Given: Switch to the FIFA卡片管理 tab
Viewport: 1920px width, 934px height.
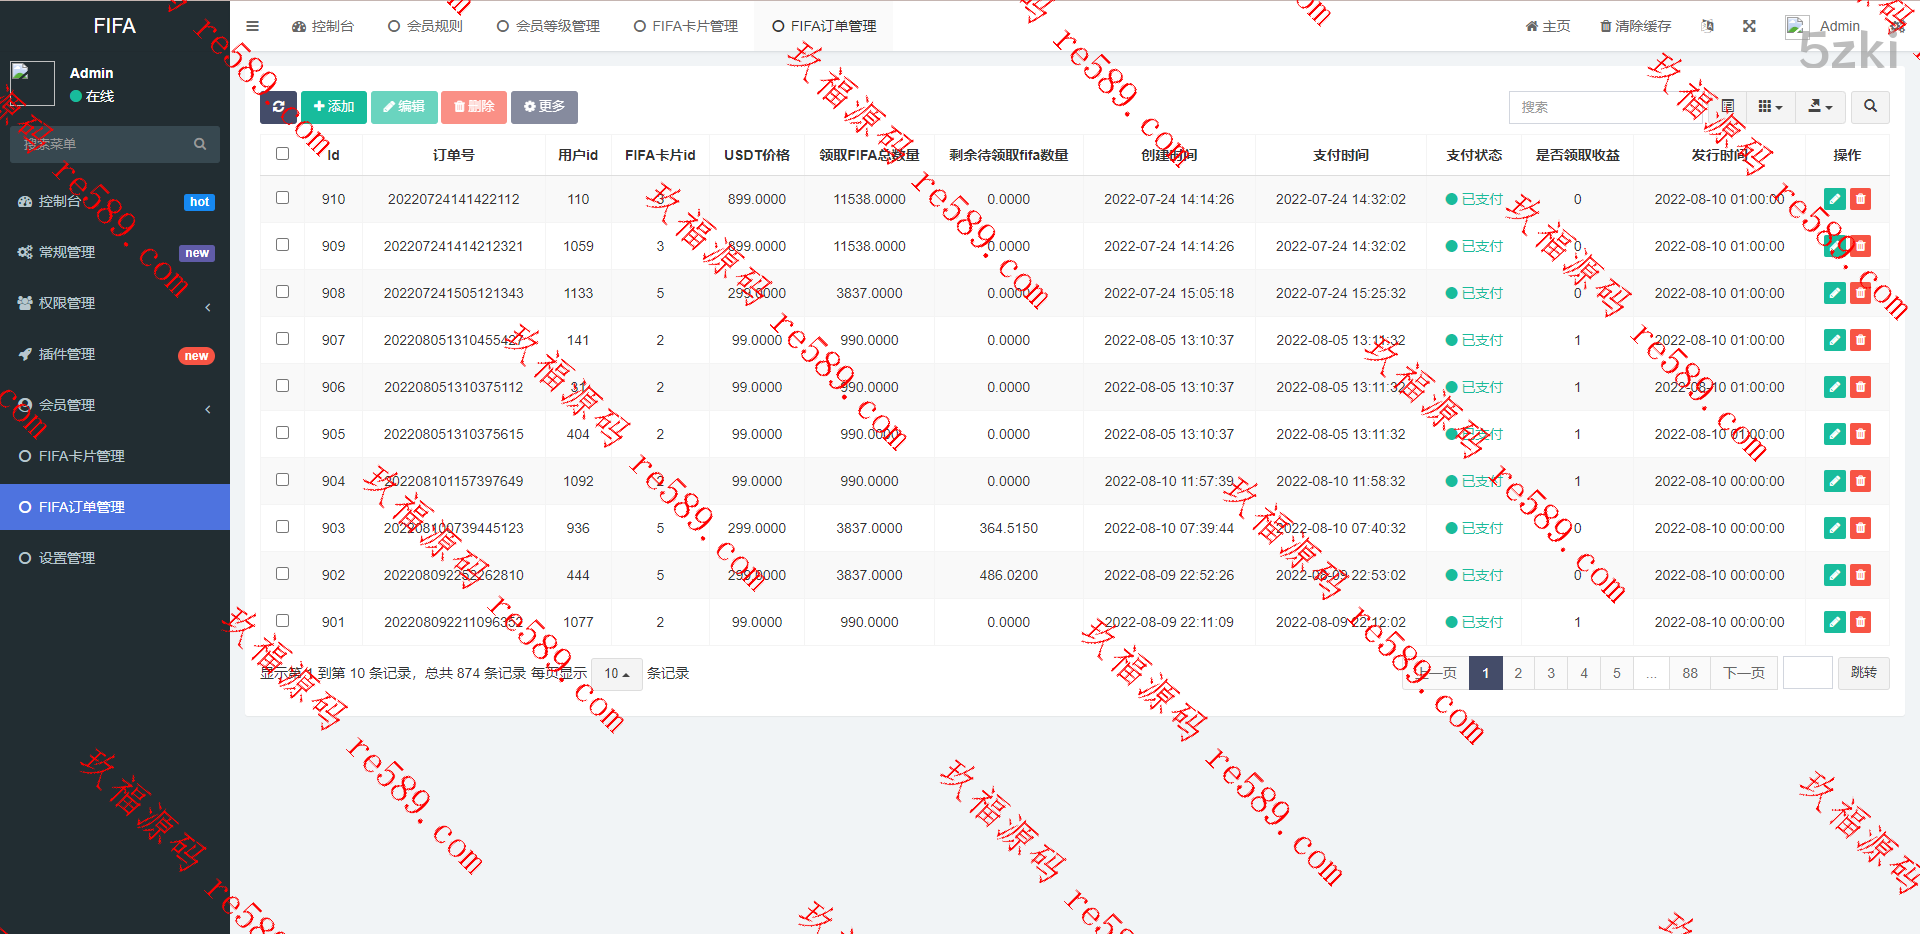Looking at the screenshot, I should [686, 26].
